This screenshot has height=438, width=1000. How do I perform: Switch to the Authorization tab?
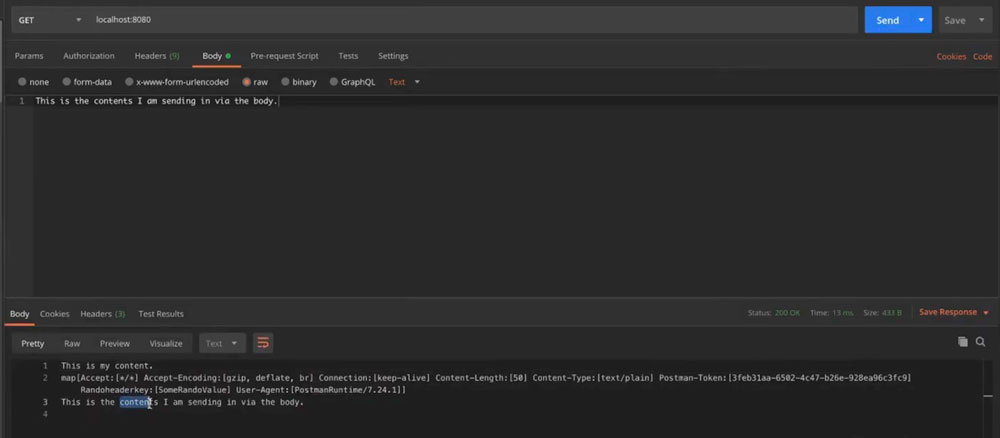coord(89,56)
